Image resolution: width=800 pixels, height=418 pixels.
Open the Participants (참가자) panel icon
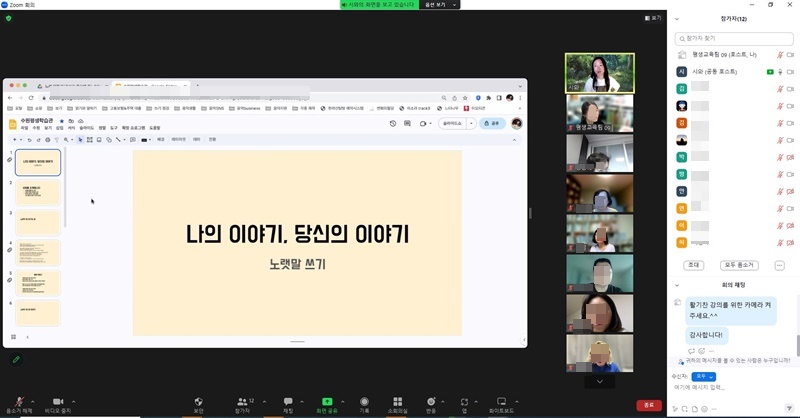tap(242, 401)
